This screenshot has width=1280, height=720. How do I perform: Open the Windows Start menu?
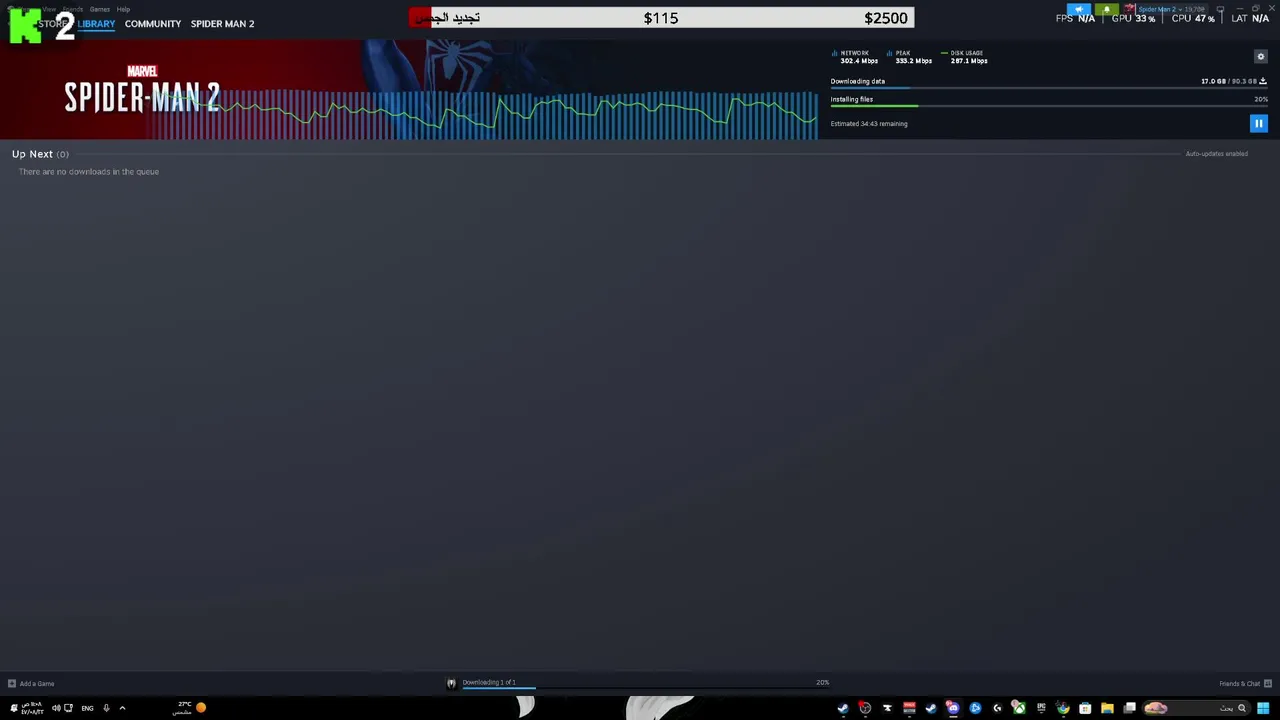(x=1263, y=708)
